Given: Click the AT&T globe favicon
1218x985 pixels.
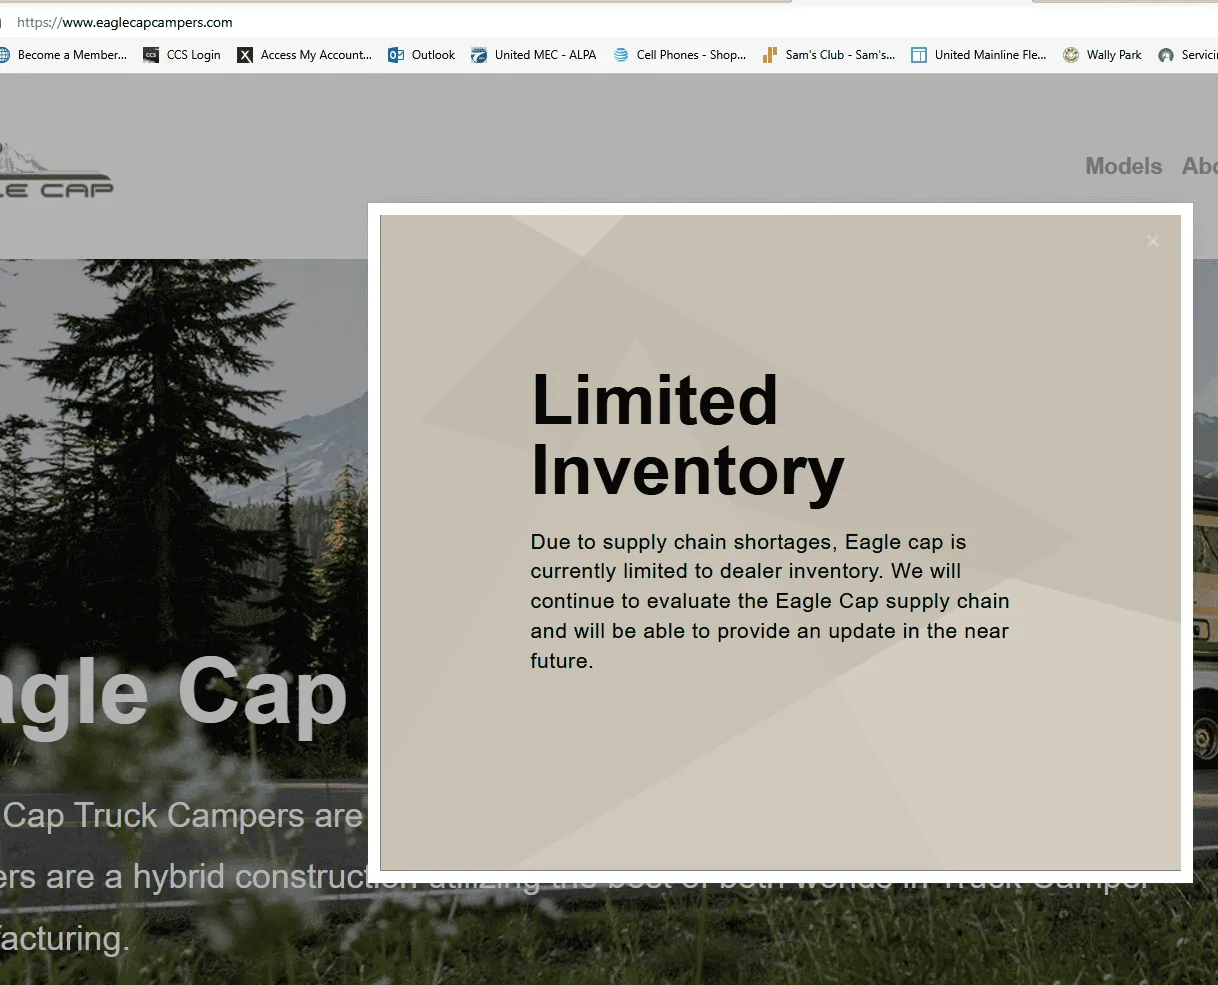Looking at the screenshot, I should [x=621, y=55].
